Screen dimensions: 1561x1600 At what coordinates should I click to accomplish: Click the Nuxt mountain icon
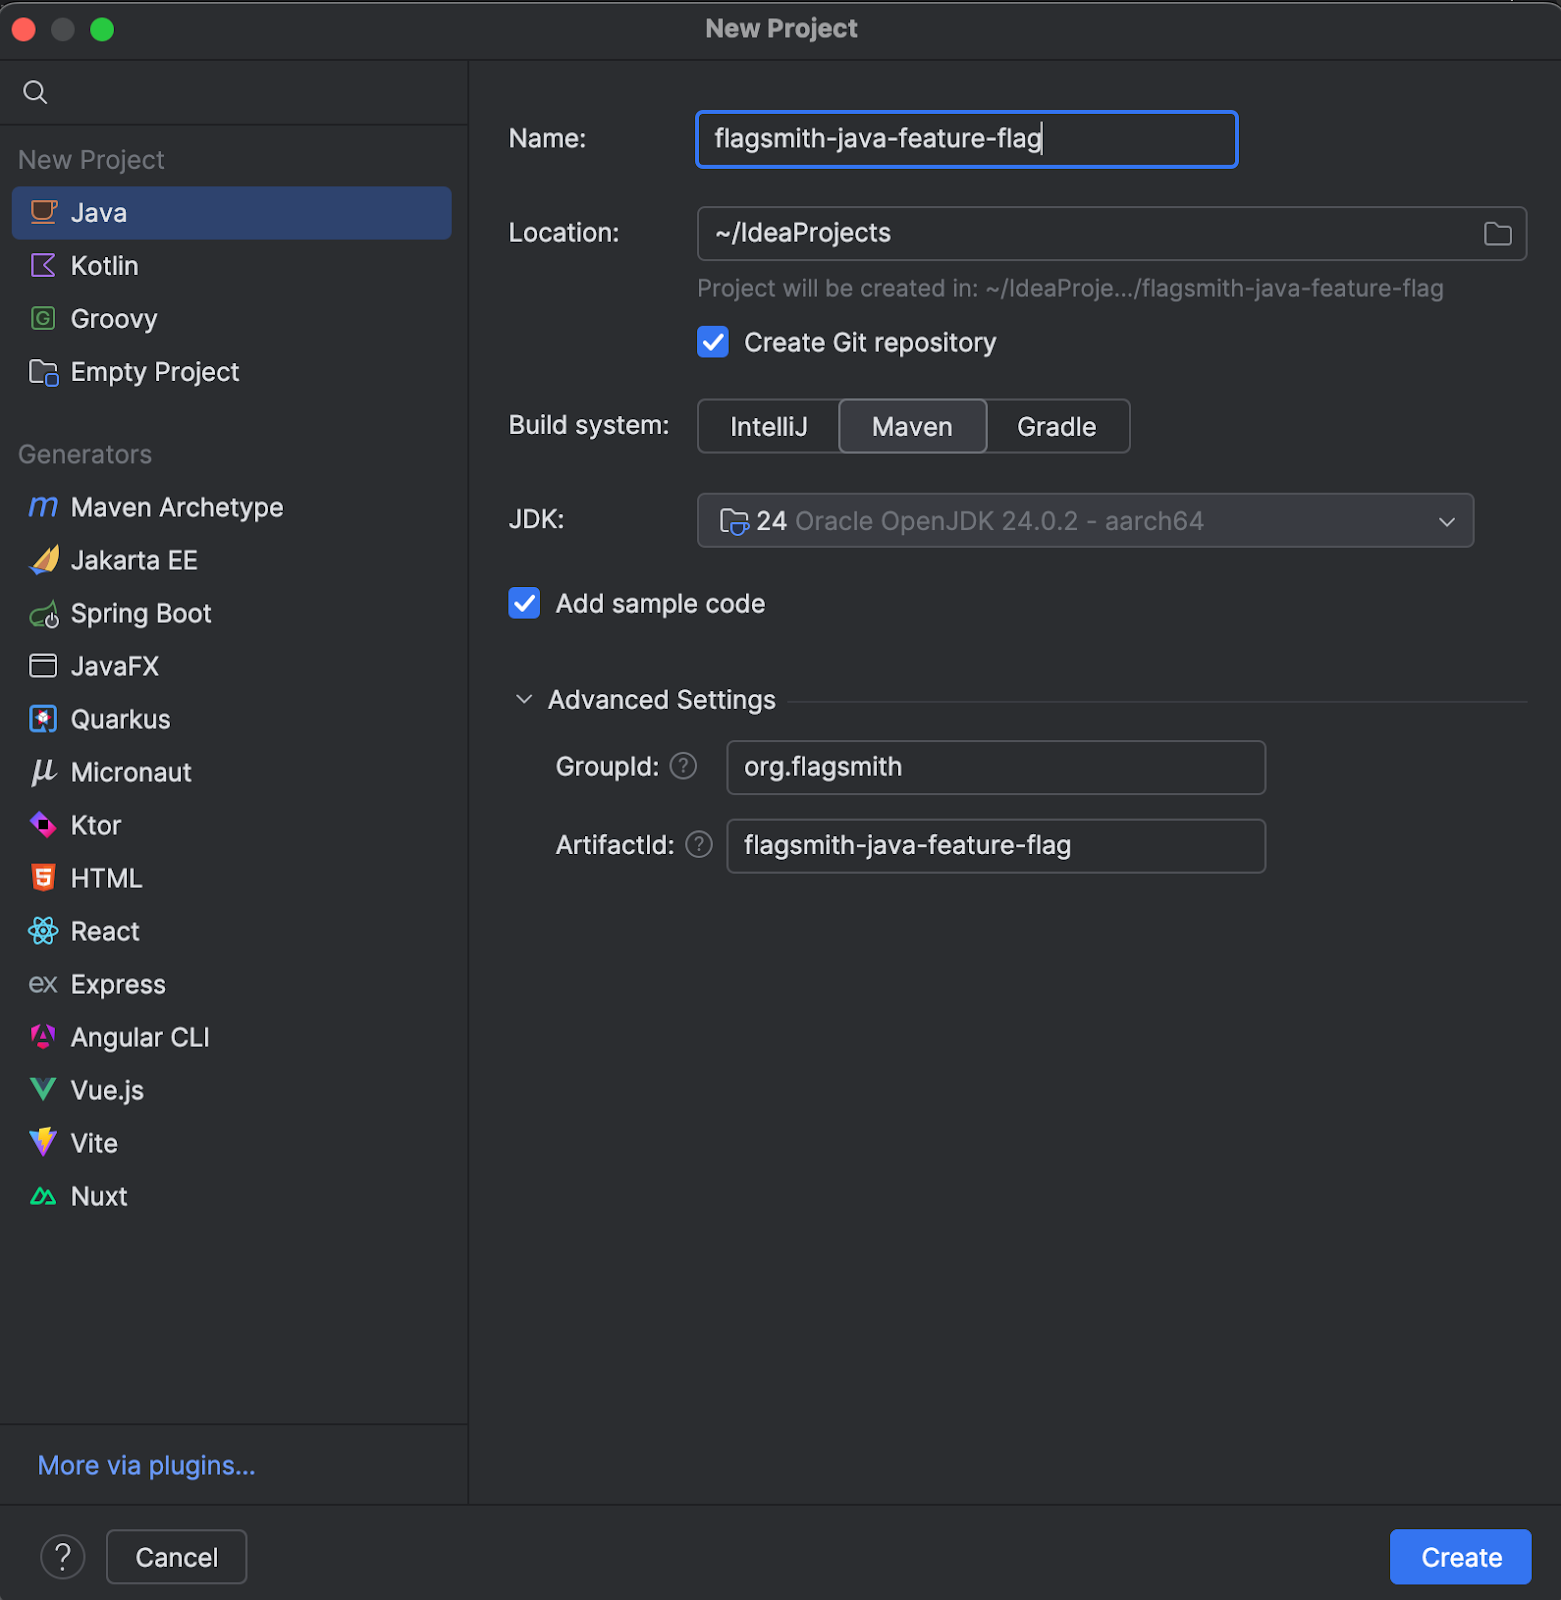43,1196
